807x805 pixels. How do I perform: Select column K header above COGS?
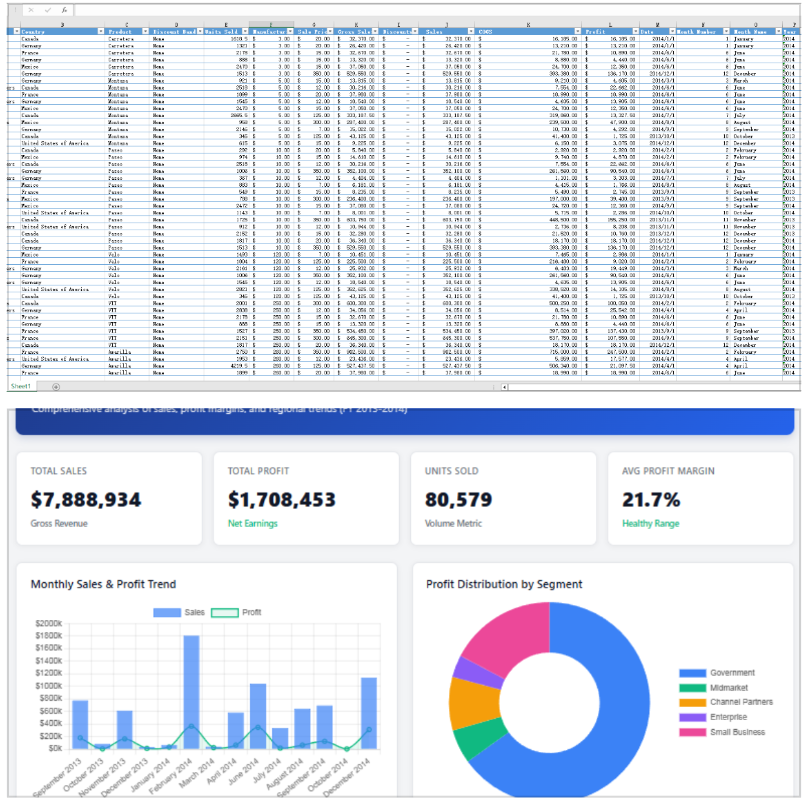click(x=528, y=25)
